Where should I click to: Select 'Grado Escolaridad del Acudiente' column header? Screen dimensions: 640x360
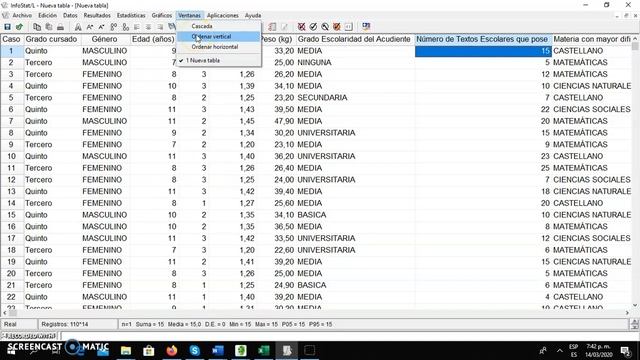[354, 39]
